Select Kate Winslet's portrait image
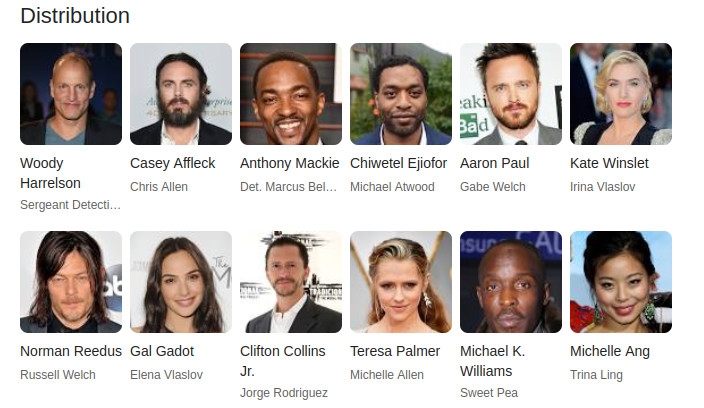 click(621, 94)
